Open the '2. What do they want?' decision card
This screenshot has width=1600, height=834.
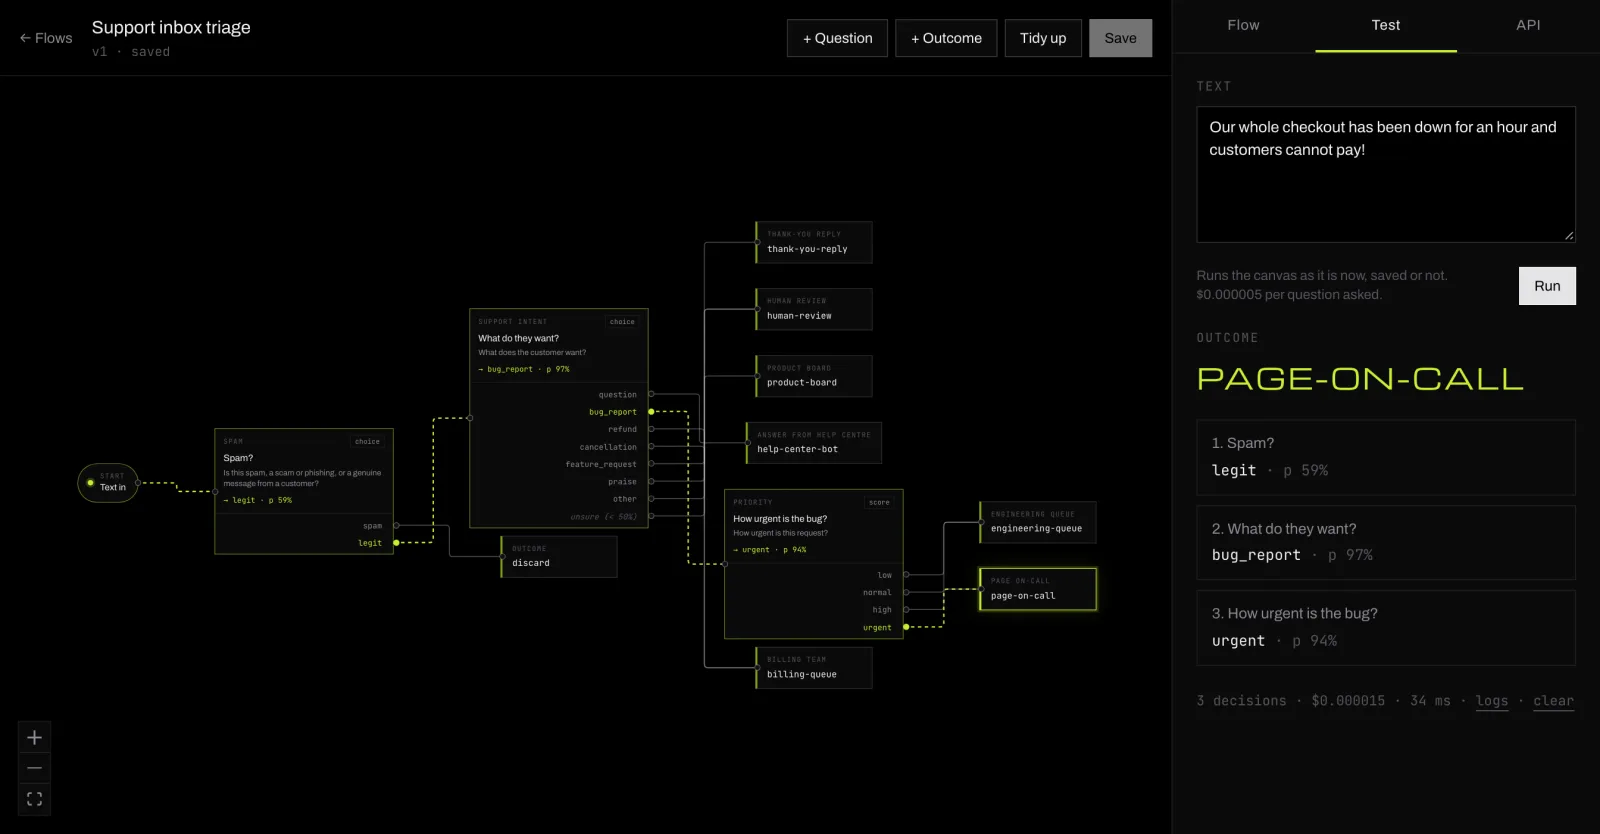click(x=1385, y=543)
